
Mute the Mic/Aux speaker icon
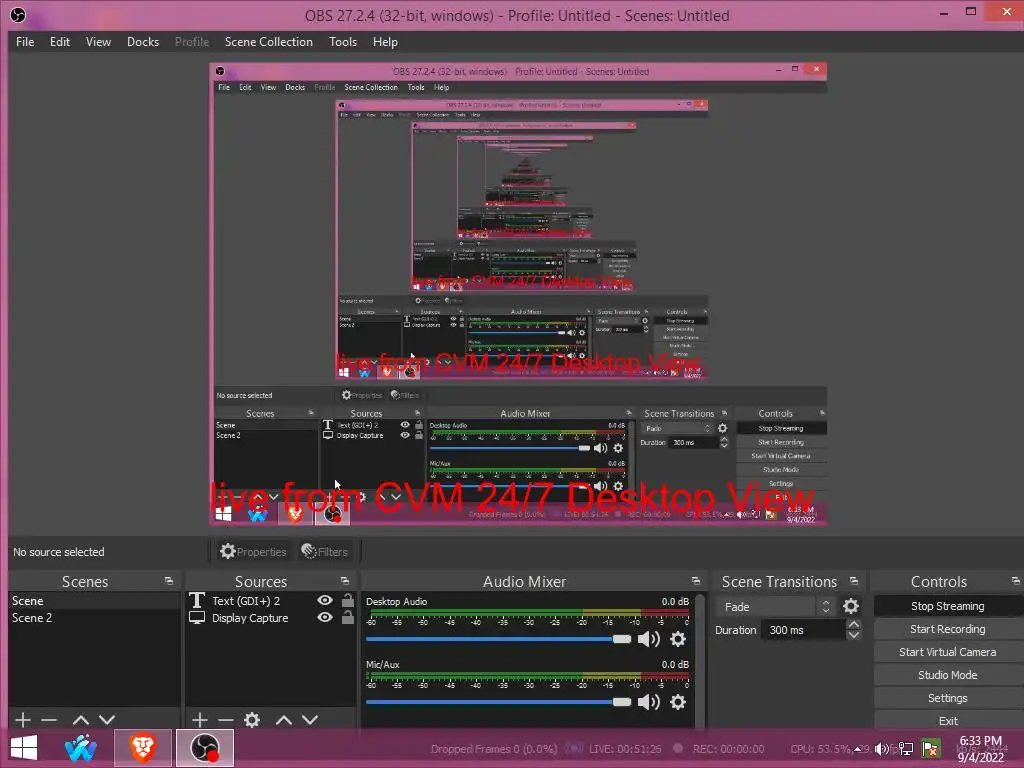648,702
